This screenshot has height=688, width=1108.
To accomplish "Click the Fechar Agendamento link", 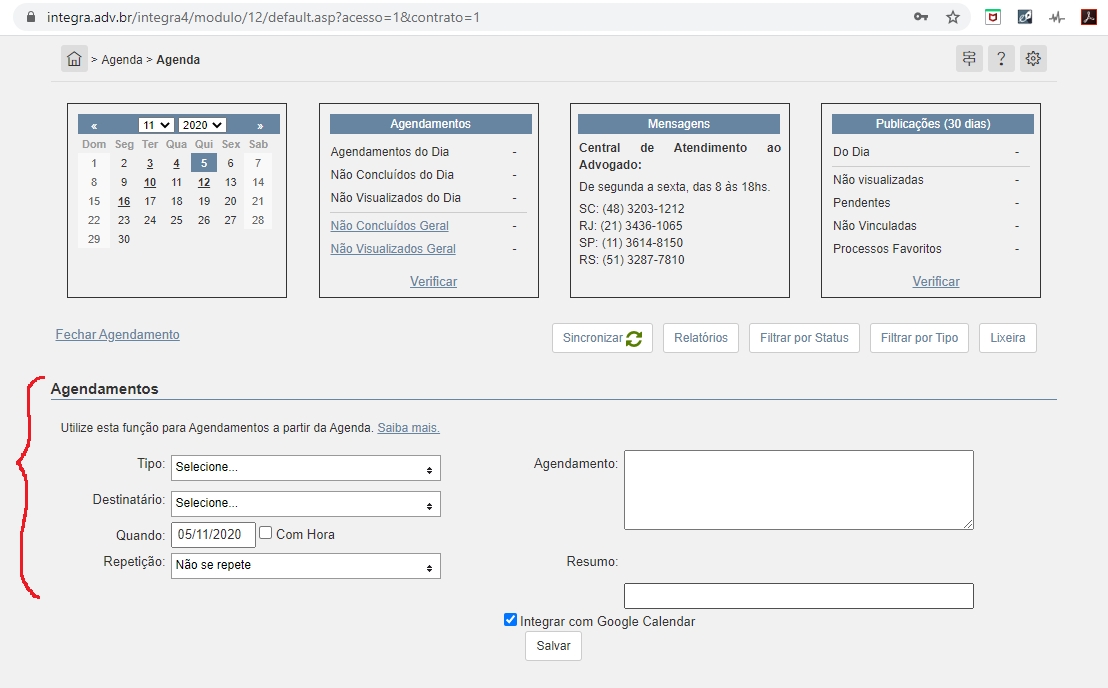I will (118, 335).
